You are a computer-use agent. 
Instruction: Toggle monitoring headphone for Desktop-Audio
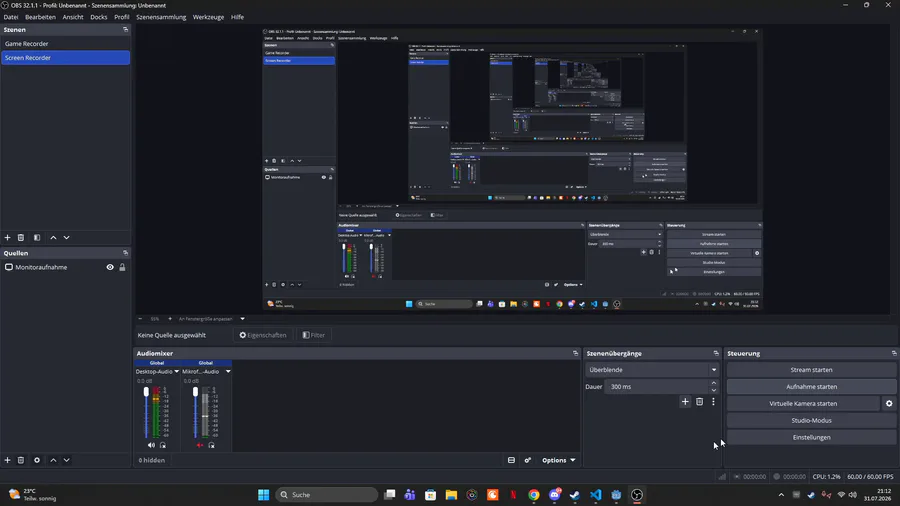tap(163, 445)
